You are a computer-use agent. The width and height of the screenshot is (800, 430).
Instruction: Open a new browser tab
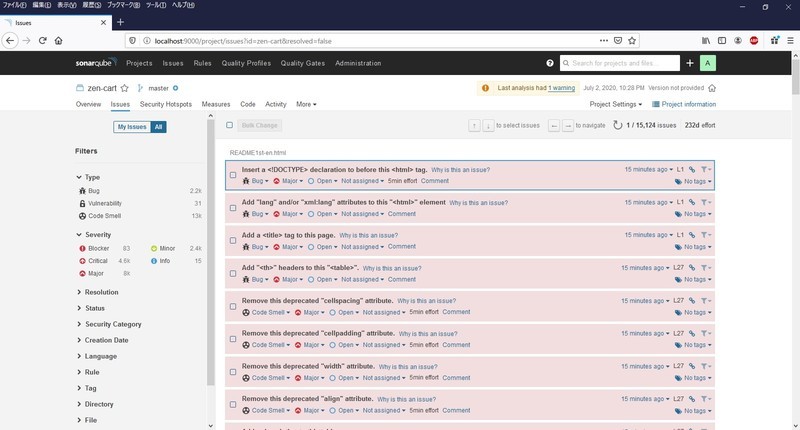click(120, 22)
